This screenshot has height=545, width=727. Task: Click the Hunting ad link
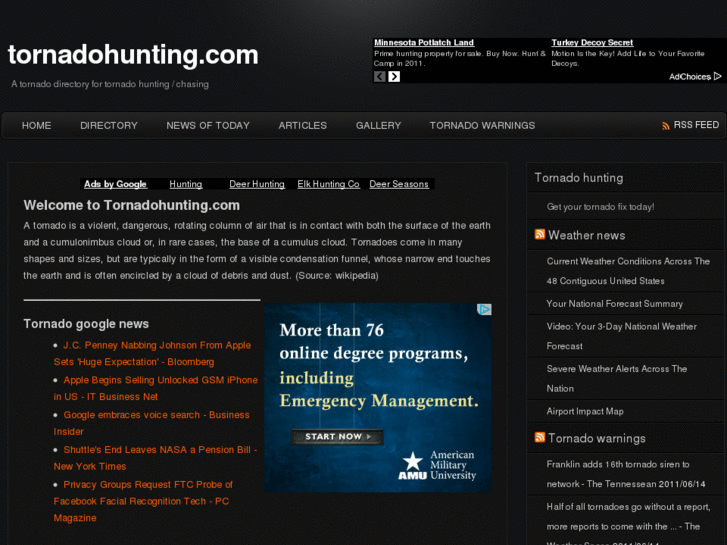[186, 184]
